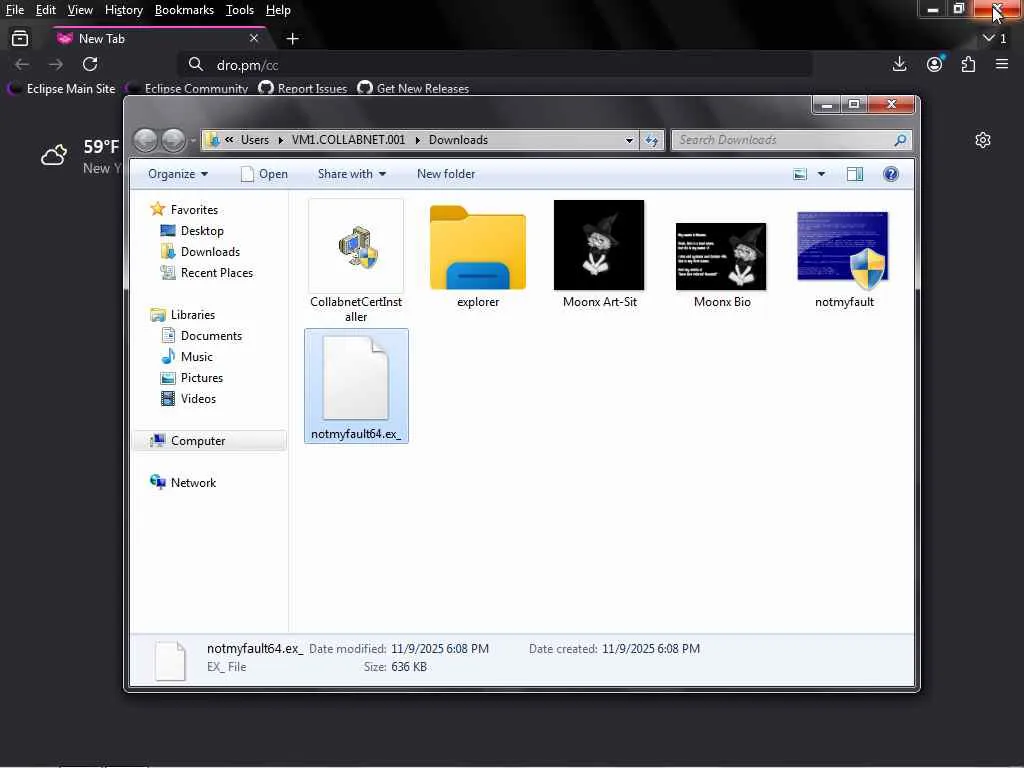Click the browser URL bar
1024x768 pixels.
pos(495,65)
